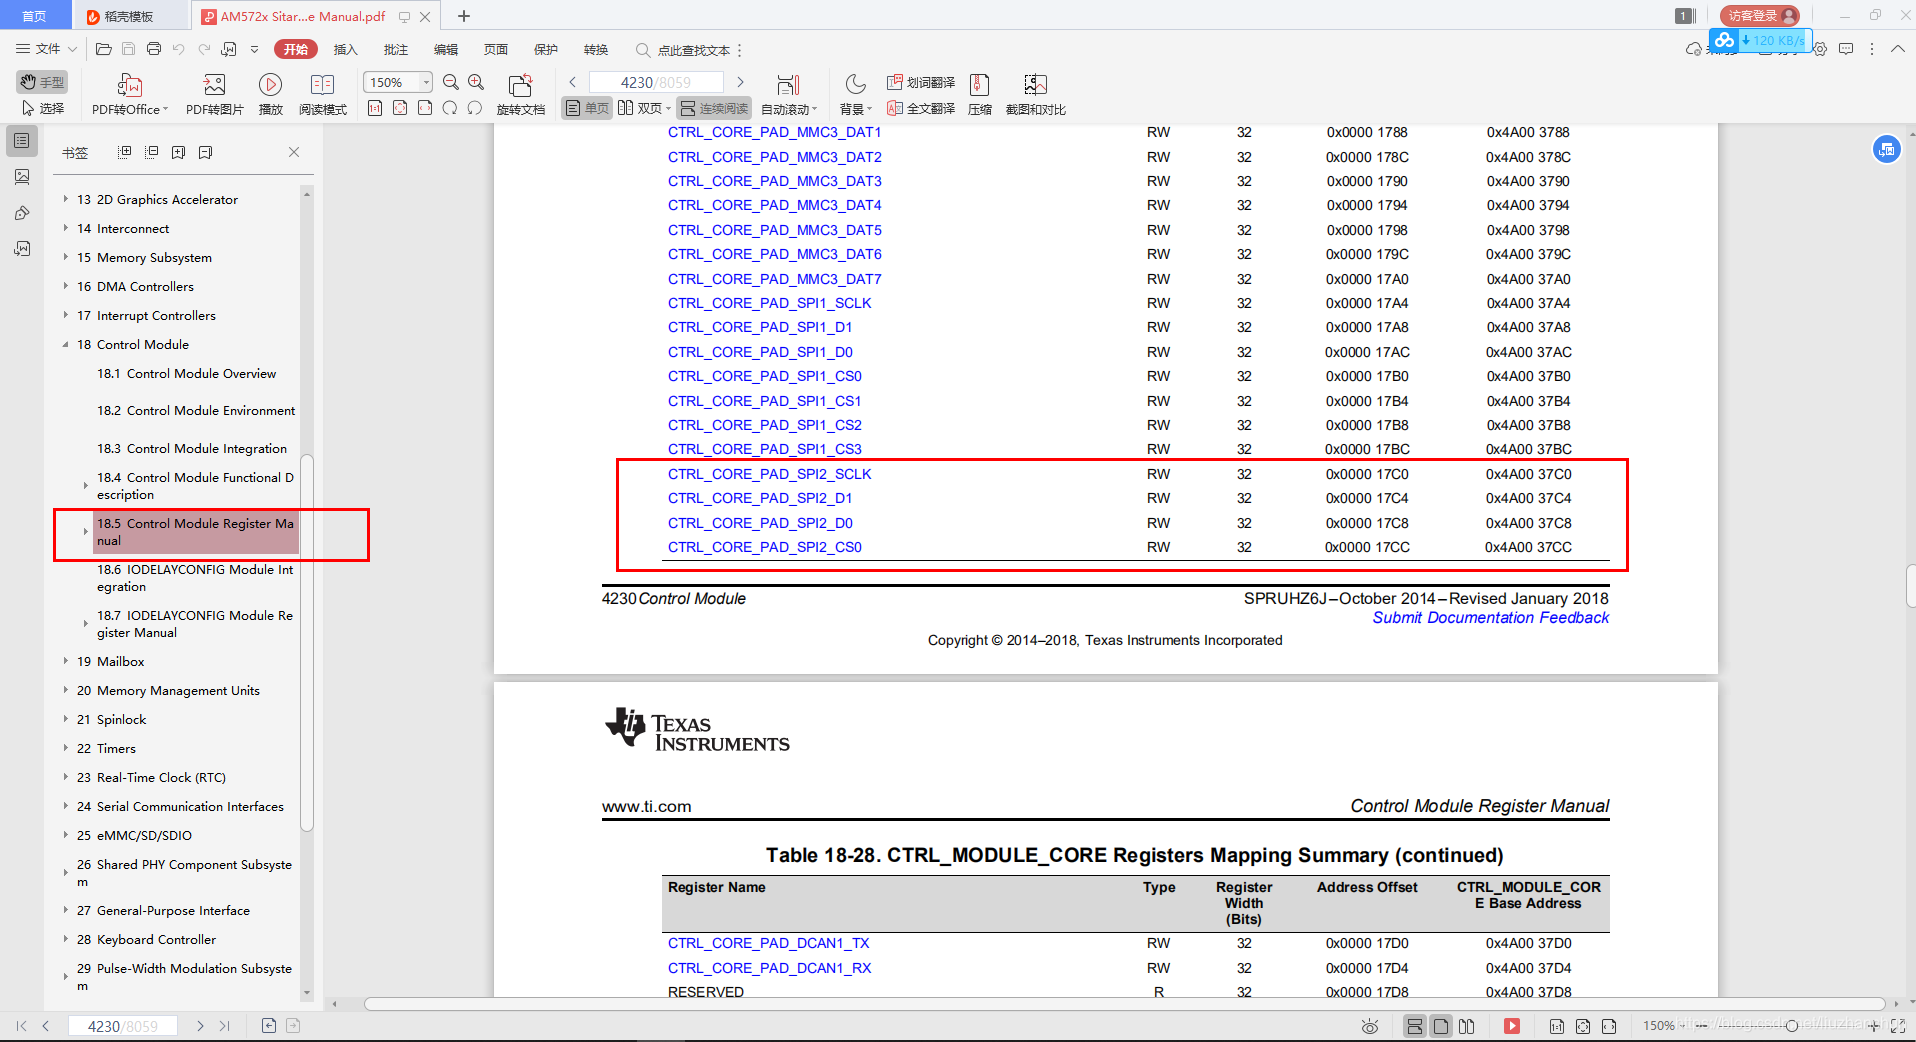Expand chapter 22 Timers

coord(66,748)
